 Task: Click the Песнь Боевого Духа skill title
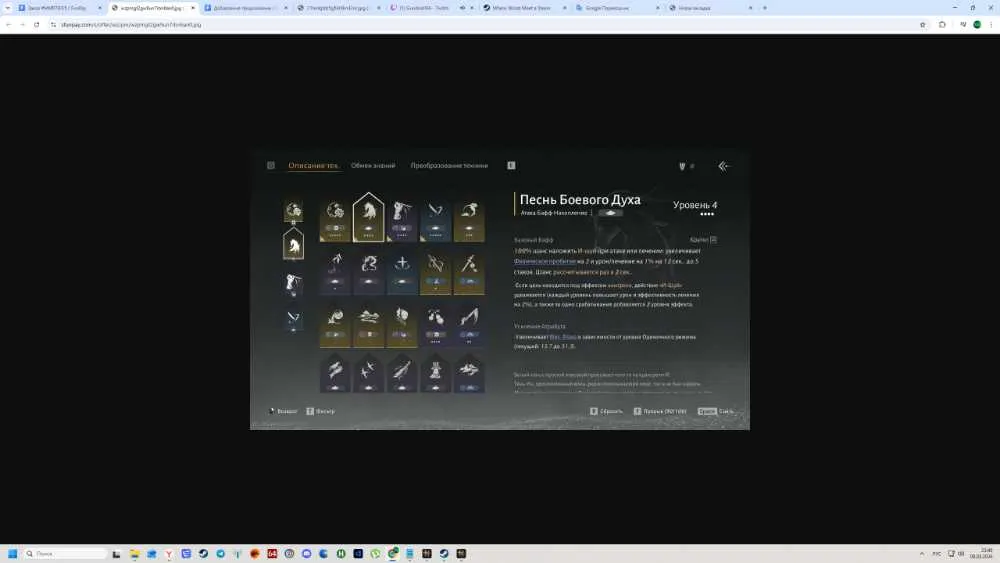click(580, 200)
